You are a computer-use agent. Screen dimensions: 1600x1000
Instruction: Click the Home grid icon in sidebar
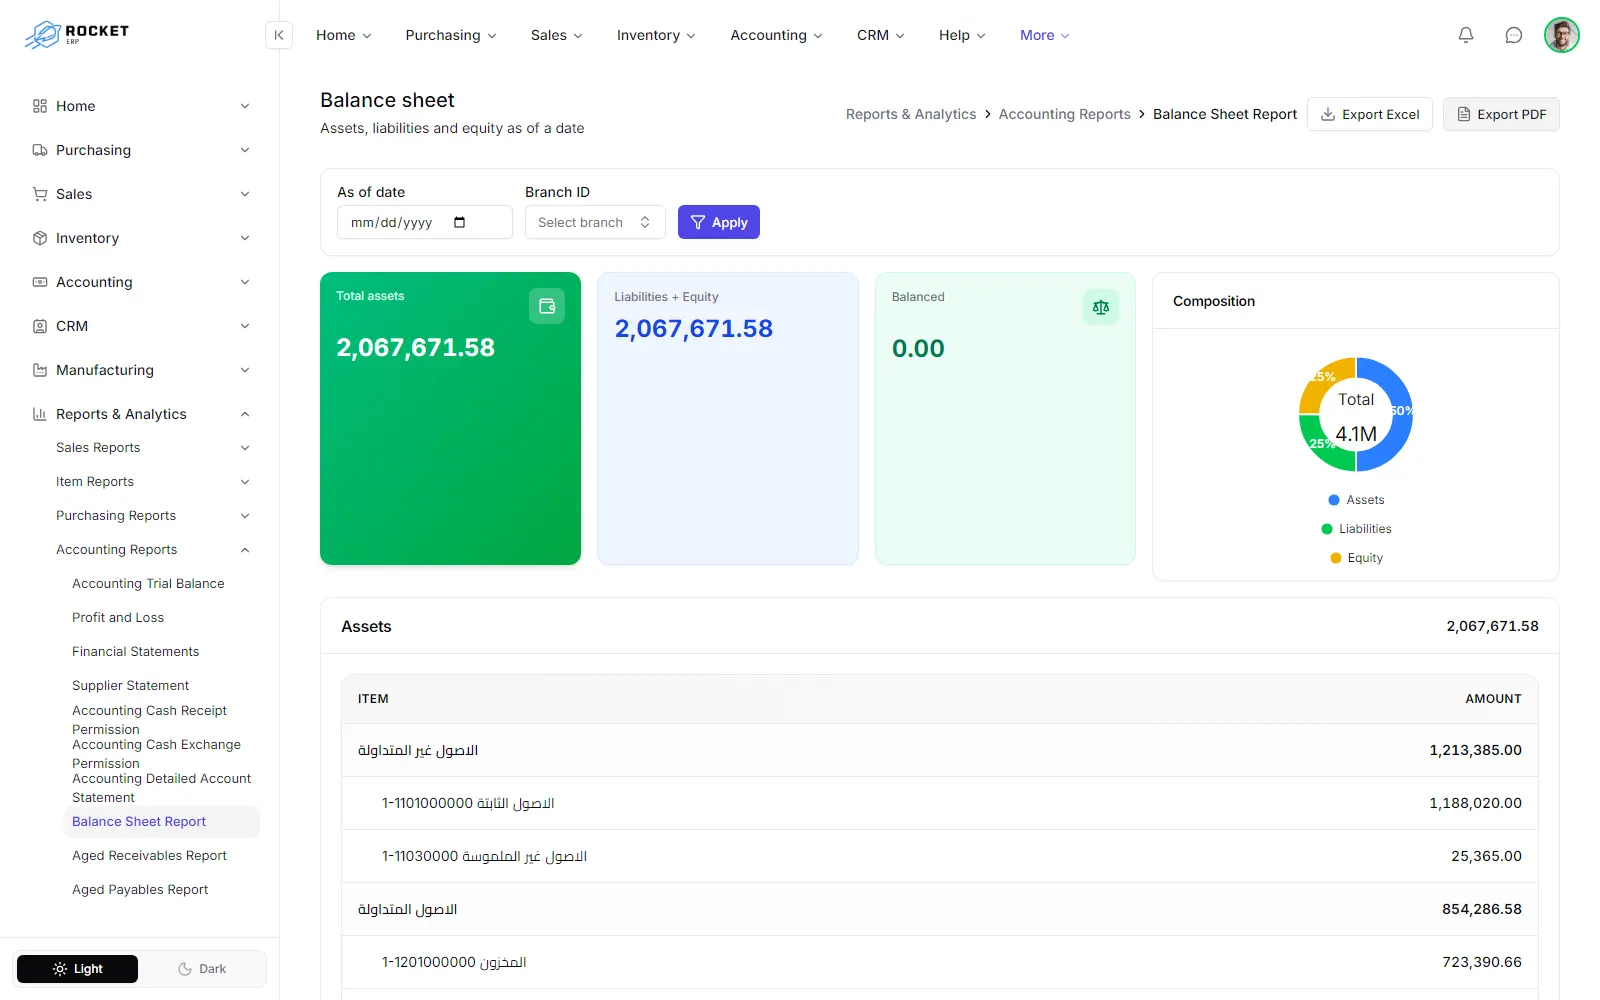(x=40, y=106)
